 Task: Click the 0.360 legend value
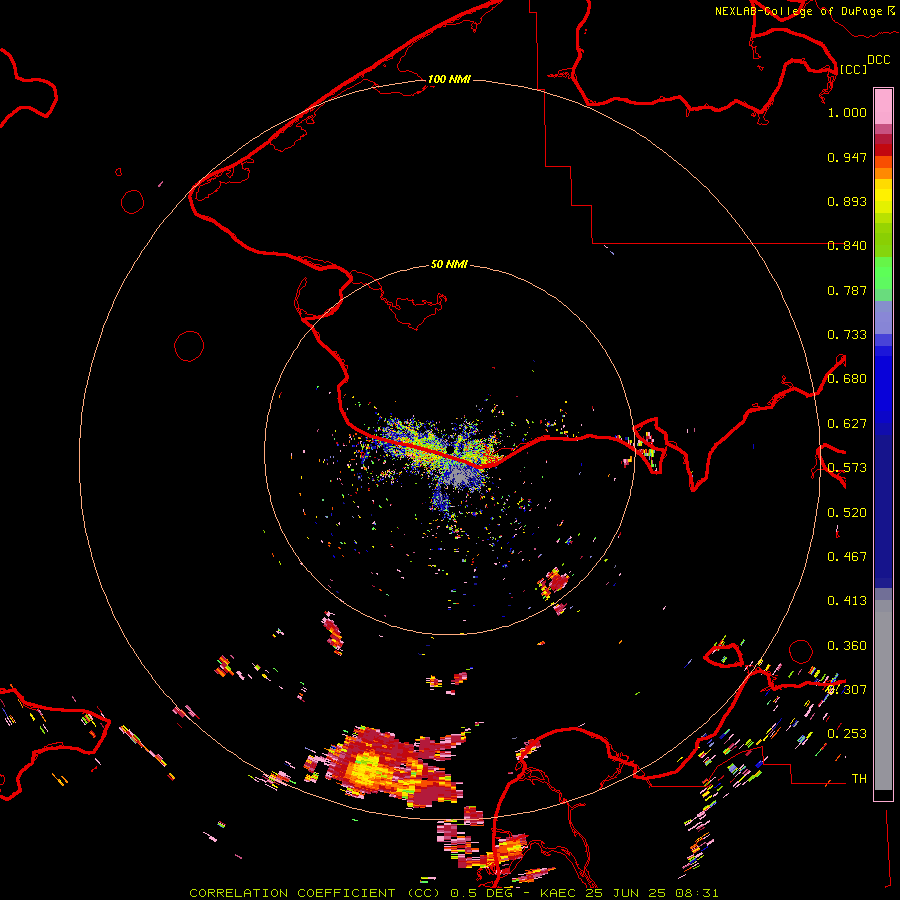847,646
